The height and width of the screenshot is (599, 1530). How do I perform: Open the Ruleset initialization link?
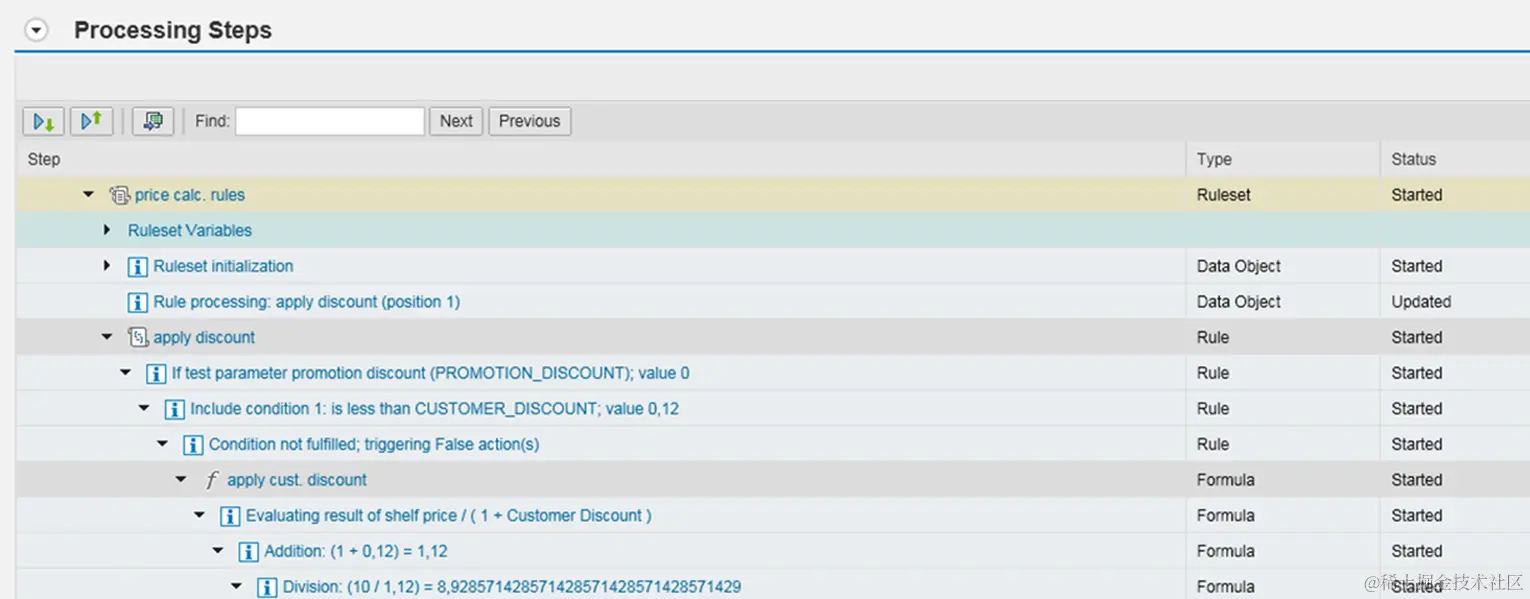[223, 266]
